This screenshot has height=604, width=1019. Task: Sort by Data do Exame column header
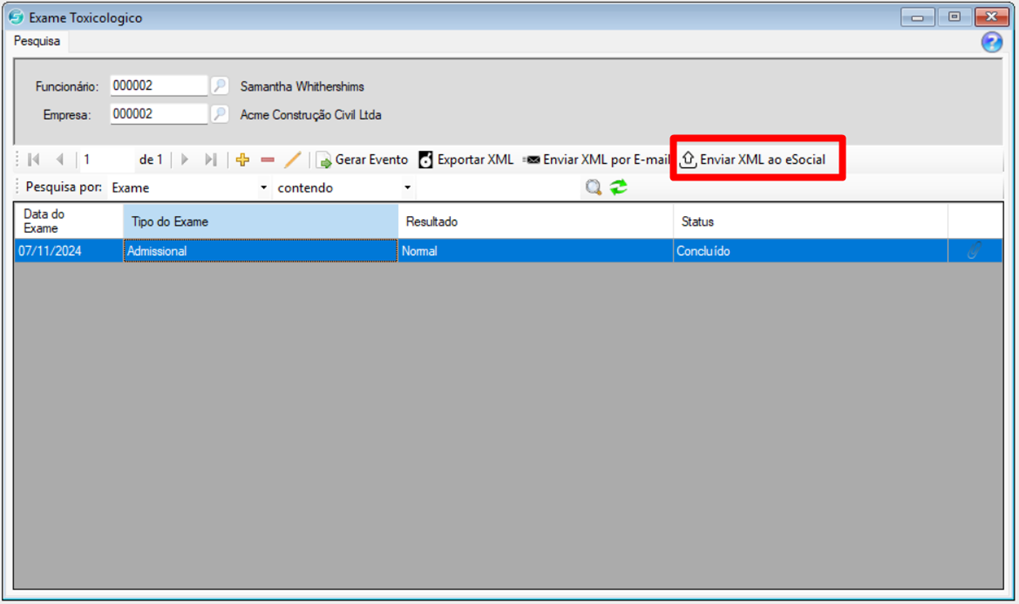pos(68,221)
